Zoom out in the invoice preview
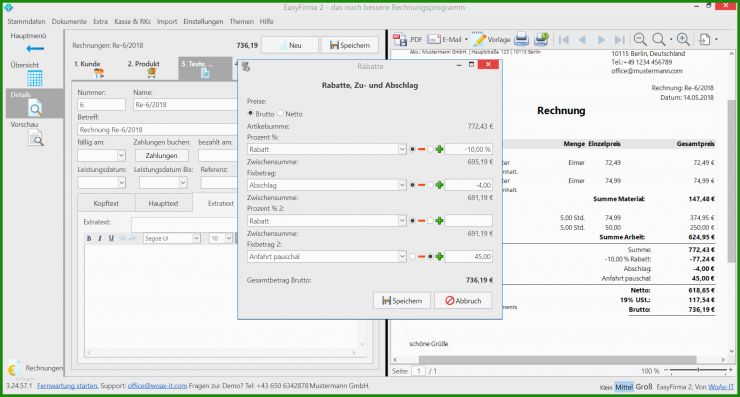 pos(640,40)
